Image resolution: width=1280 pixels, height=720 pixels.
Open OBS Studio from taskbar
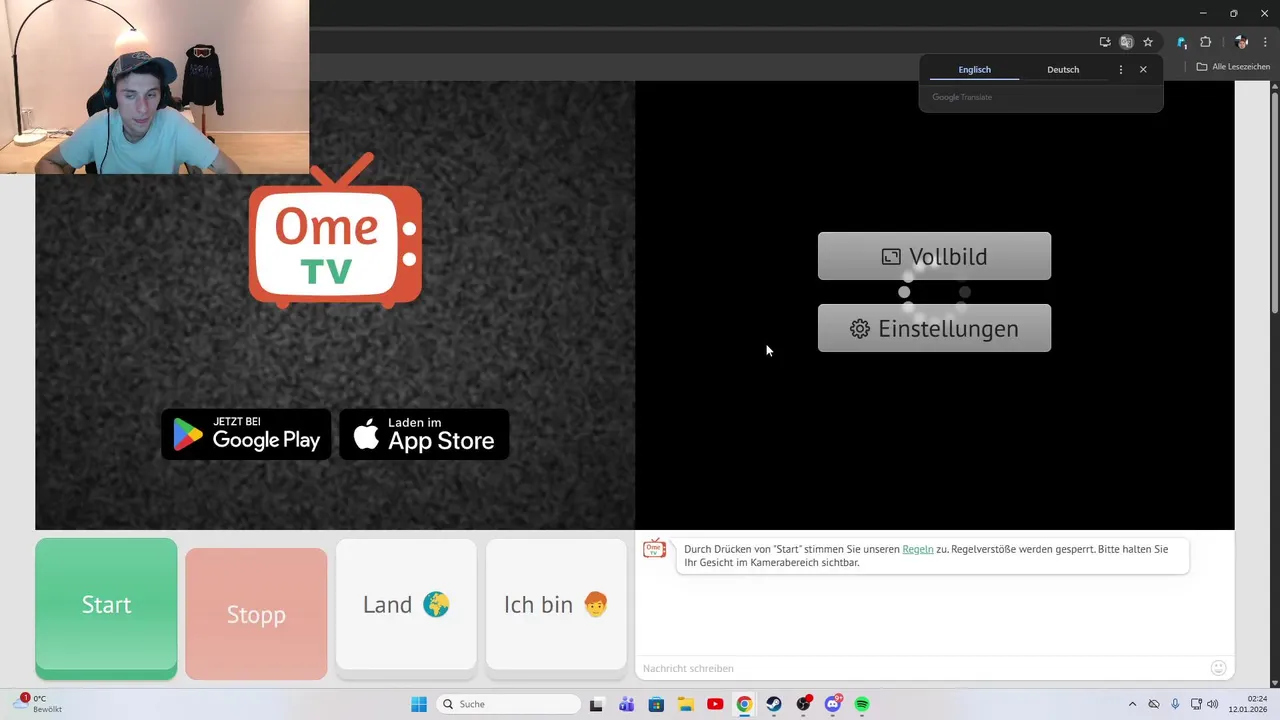coord(804,704)
